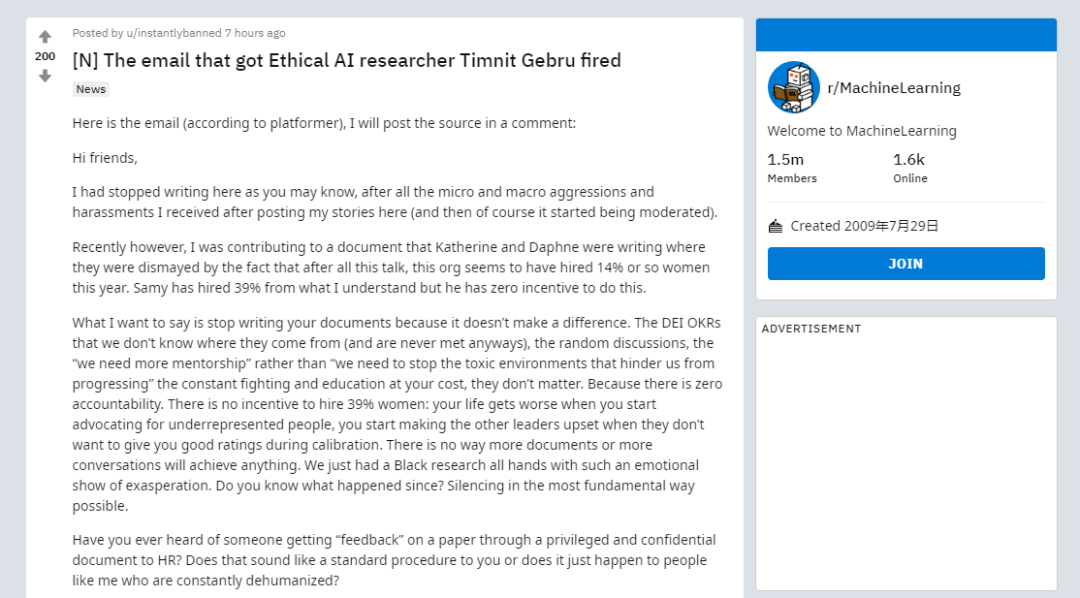The height and width of the screenshot is (598, 1080).
Task: Click the ADVERTISEMENT label
Action: 811,329
